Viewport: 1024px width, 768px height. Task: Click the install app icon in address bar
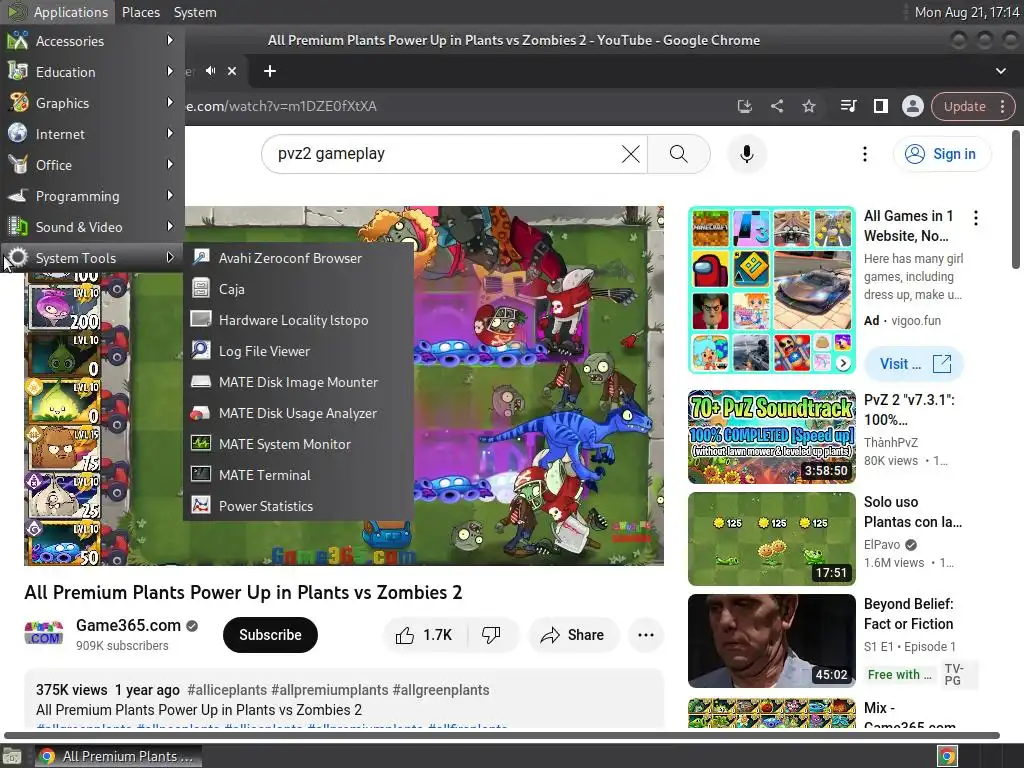click(744, 106)
